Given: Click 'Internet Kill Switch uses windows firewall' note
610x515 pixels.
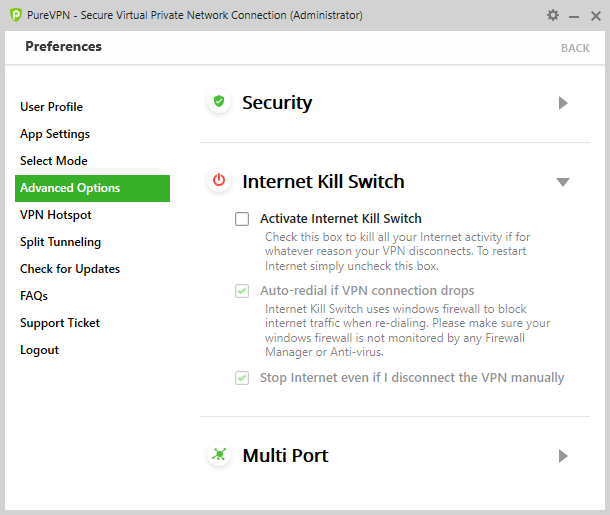Looking at the screenshot, I should 407,331.
